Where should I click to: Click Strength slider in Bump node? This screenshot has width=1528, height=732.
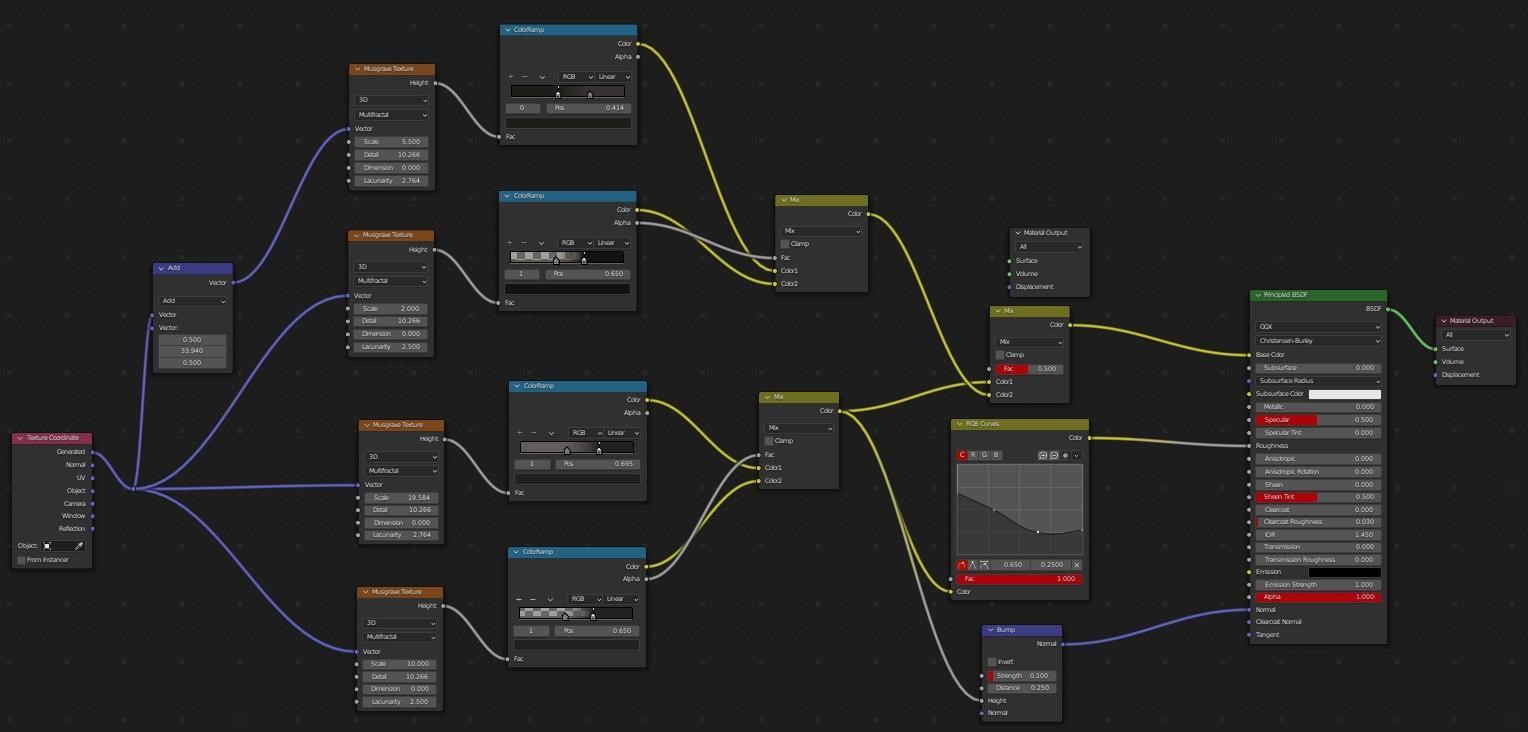[x=1022, y=676]
